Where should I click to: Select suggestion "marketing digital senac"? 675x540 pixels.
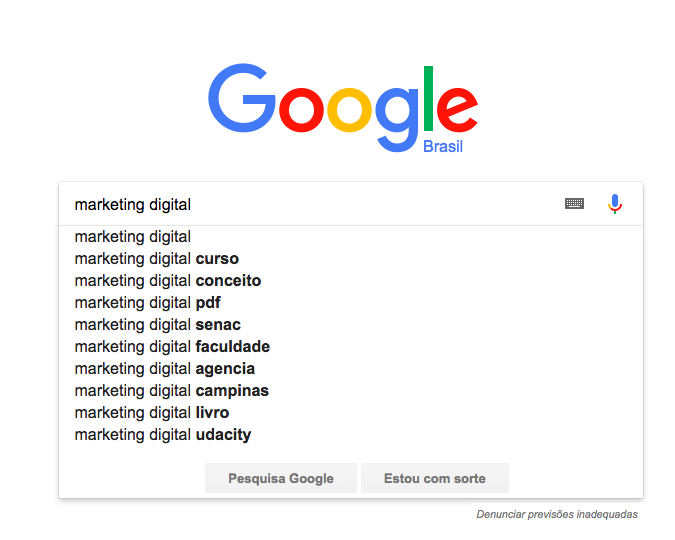(158, 325)
